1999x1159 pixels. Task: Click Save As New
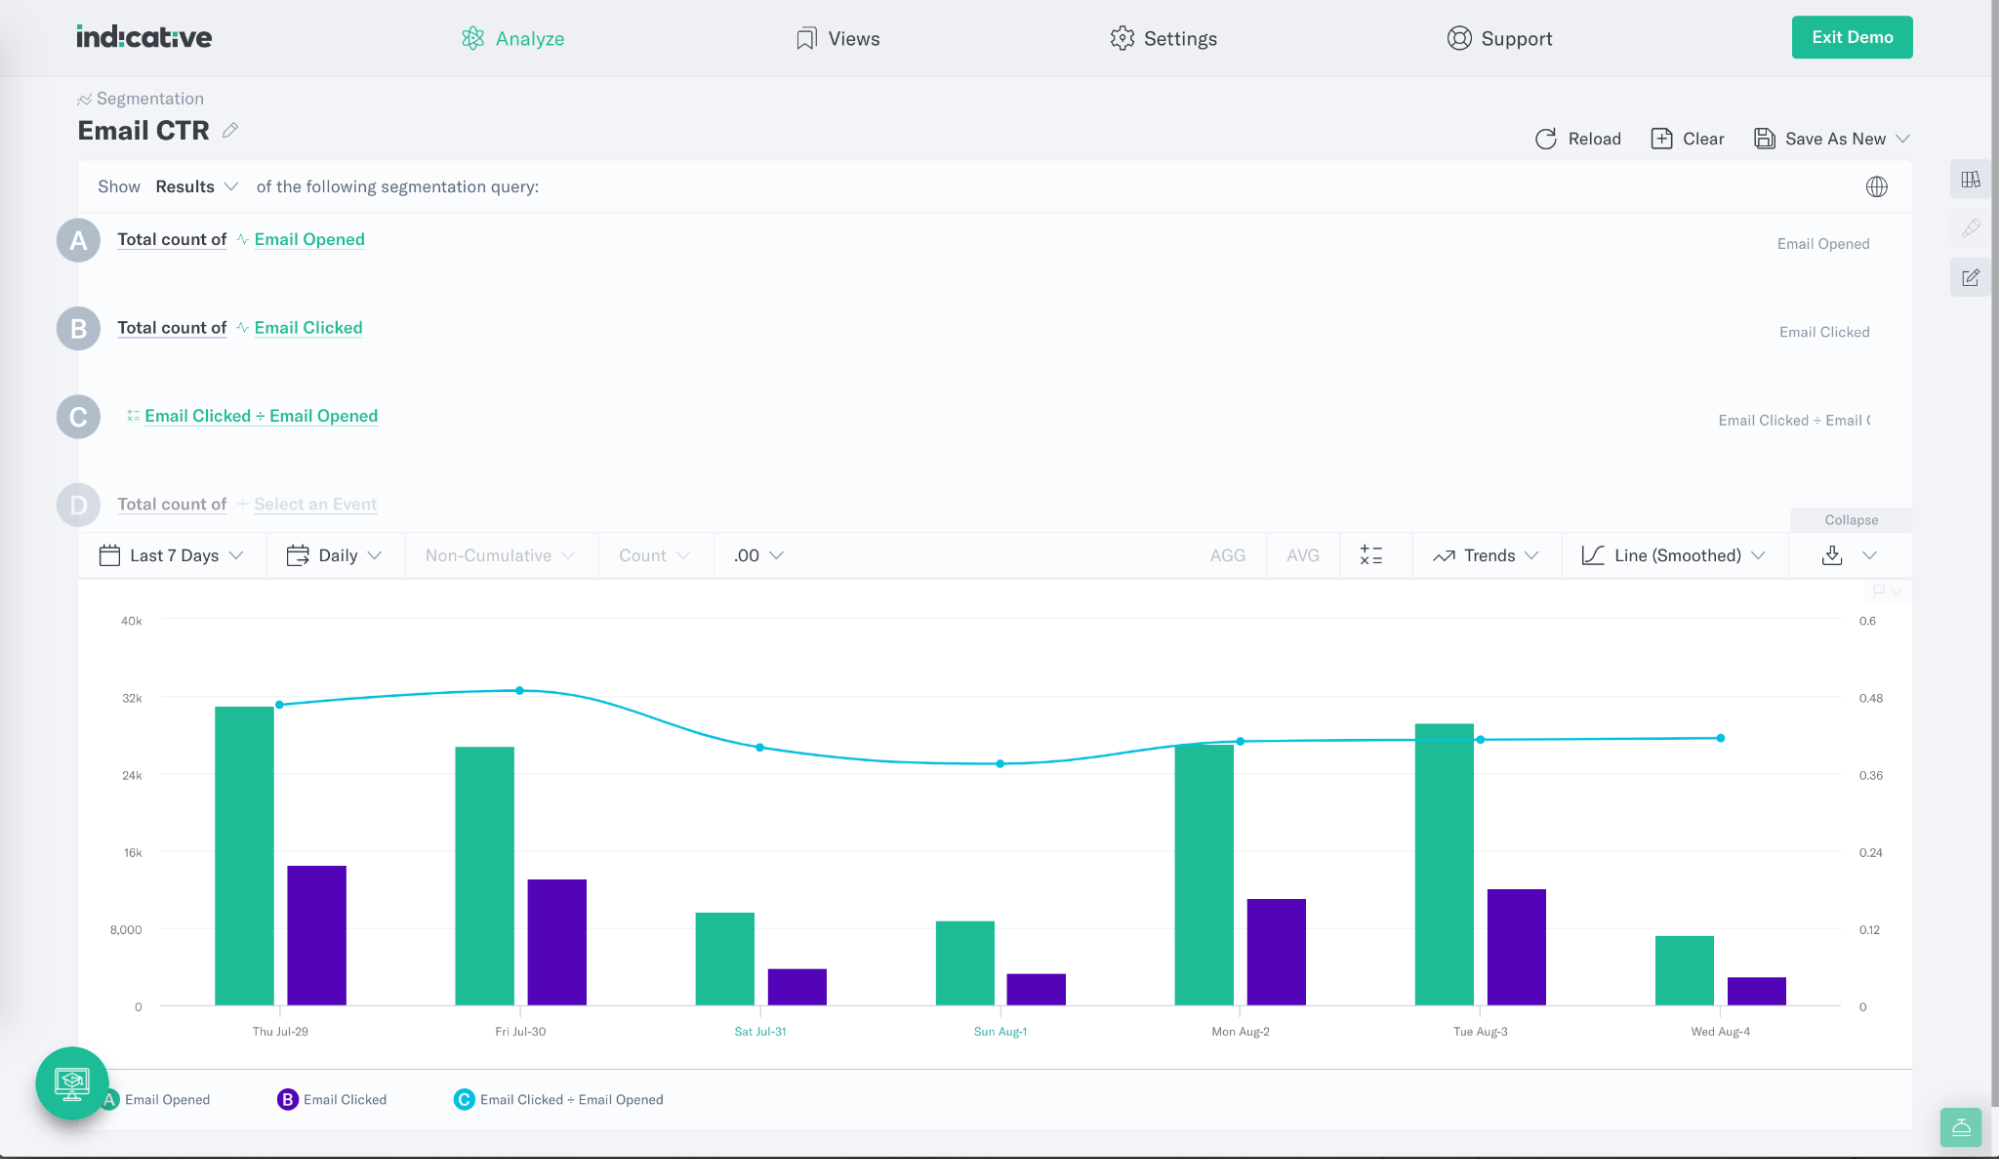pyautogui.click(x=1820, y=138)
